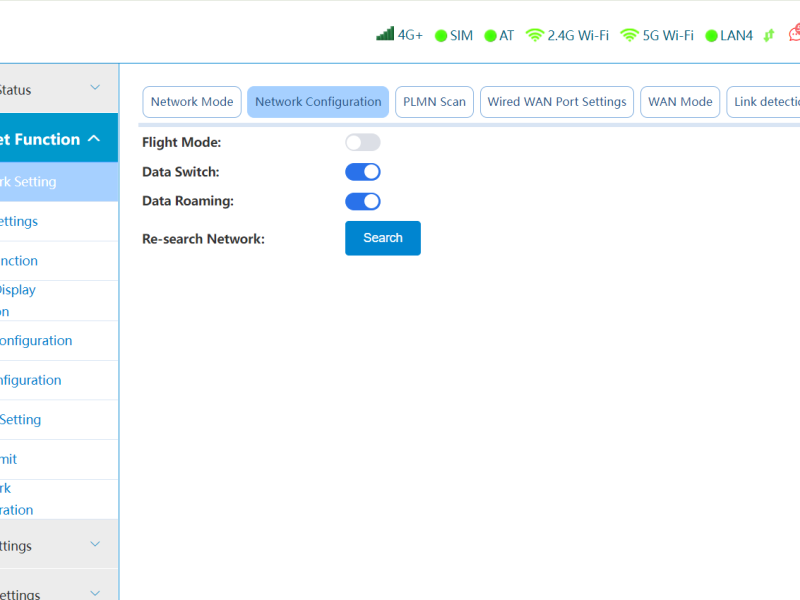Turn off the Data Switch toggle
This screenshot has width=800, height=600.
(362, 172)
